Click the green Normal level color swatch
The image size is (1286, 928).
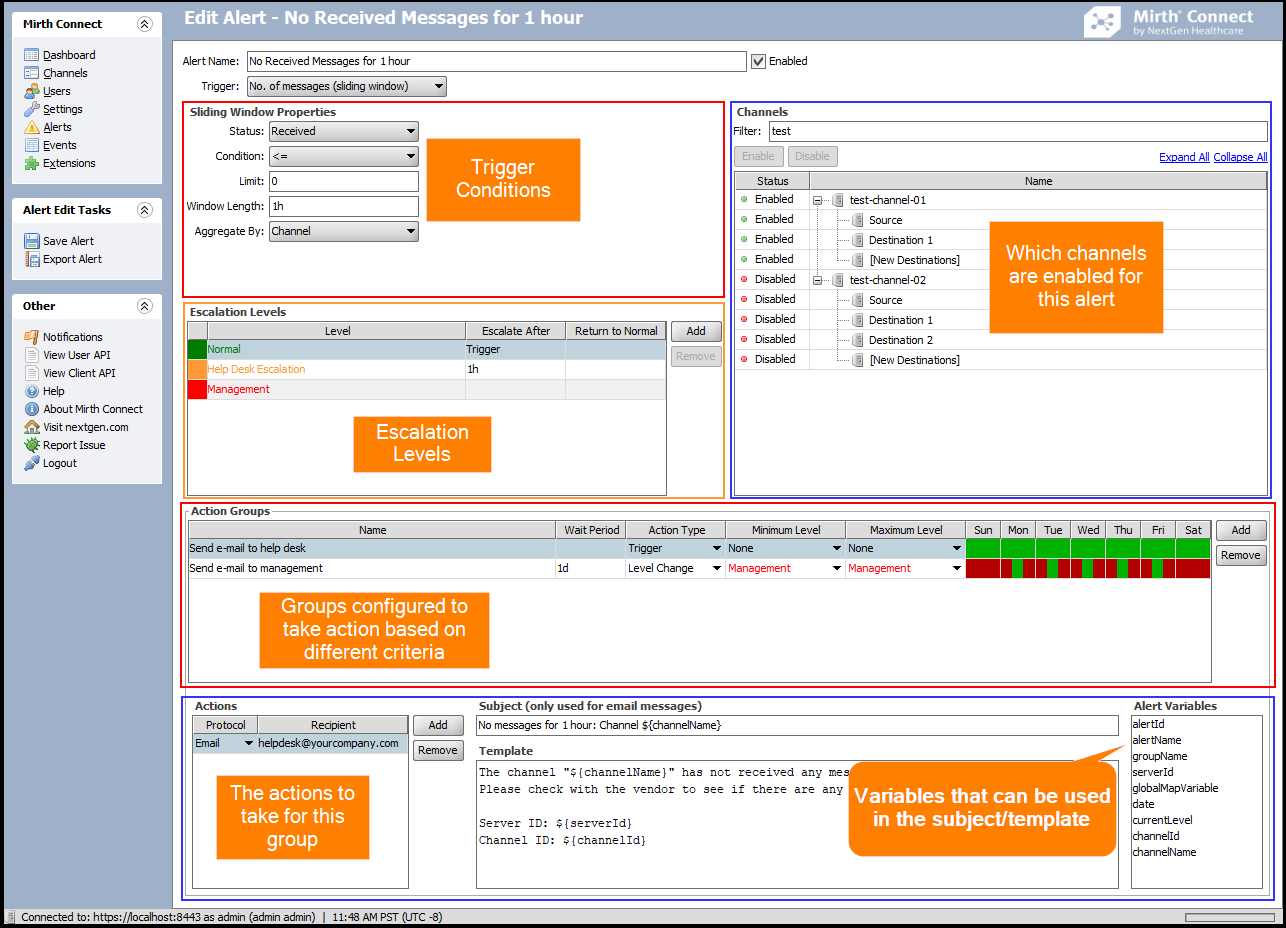(x=197, y=350)
